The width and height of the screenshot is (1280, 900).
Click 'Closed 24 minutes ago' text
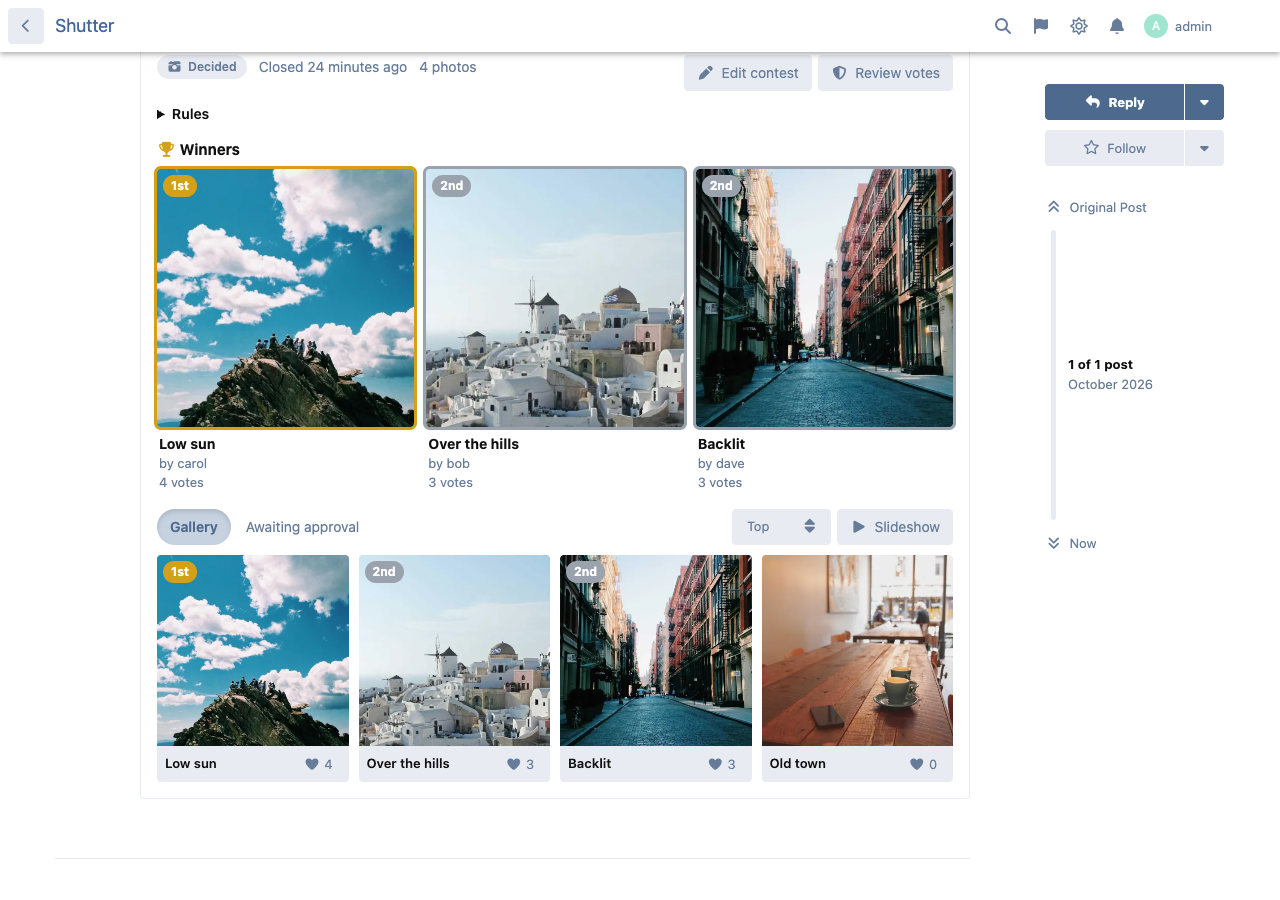click(333, 67)
